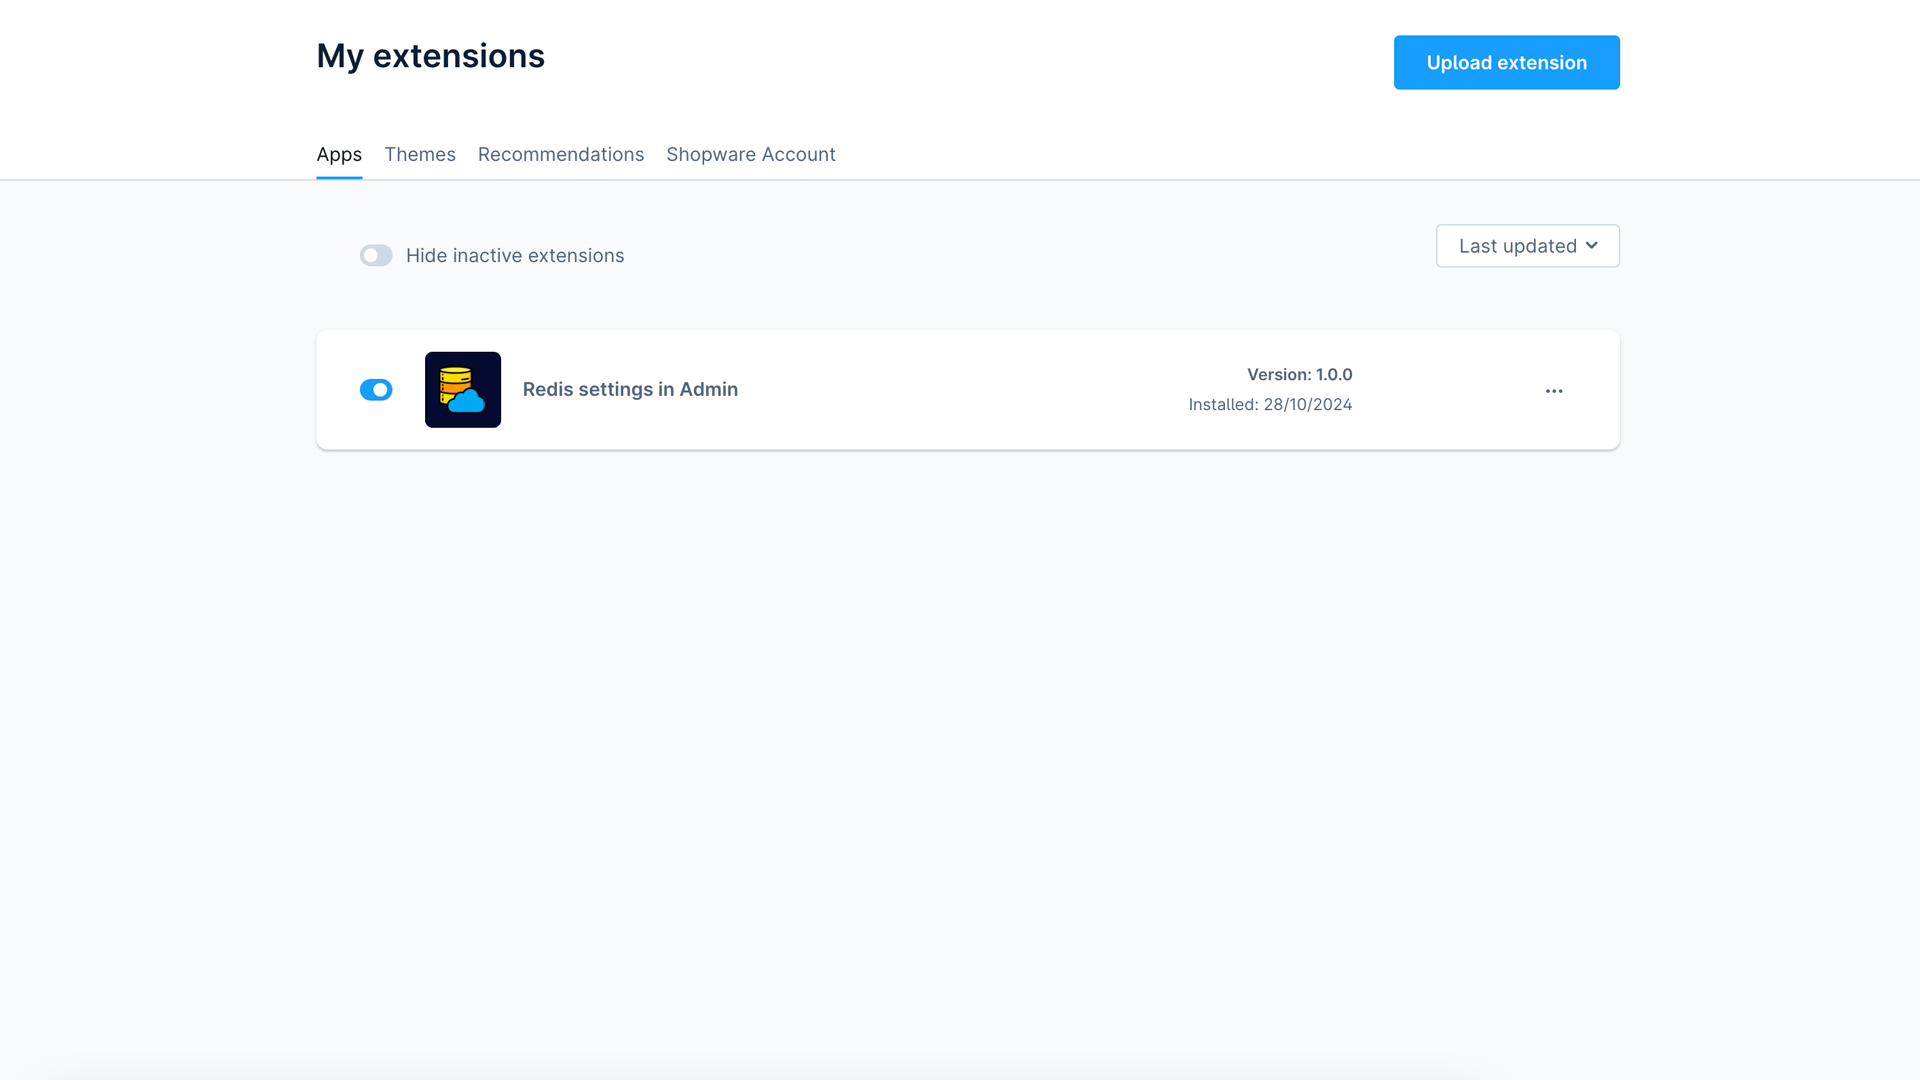Deactivate the Redis settings in Admin extension

click(376, 390)
